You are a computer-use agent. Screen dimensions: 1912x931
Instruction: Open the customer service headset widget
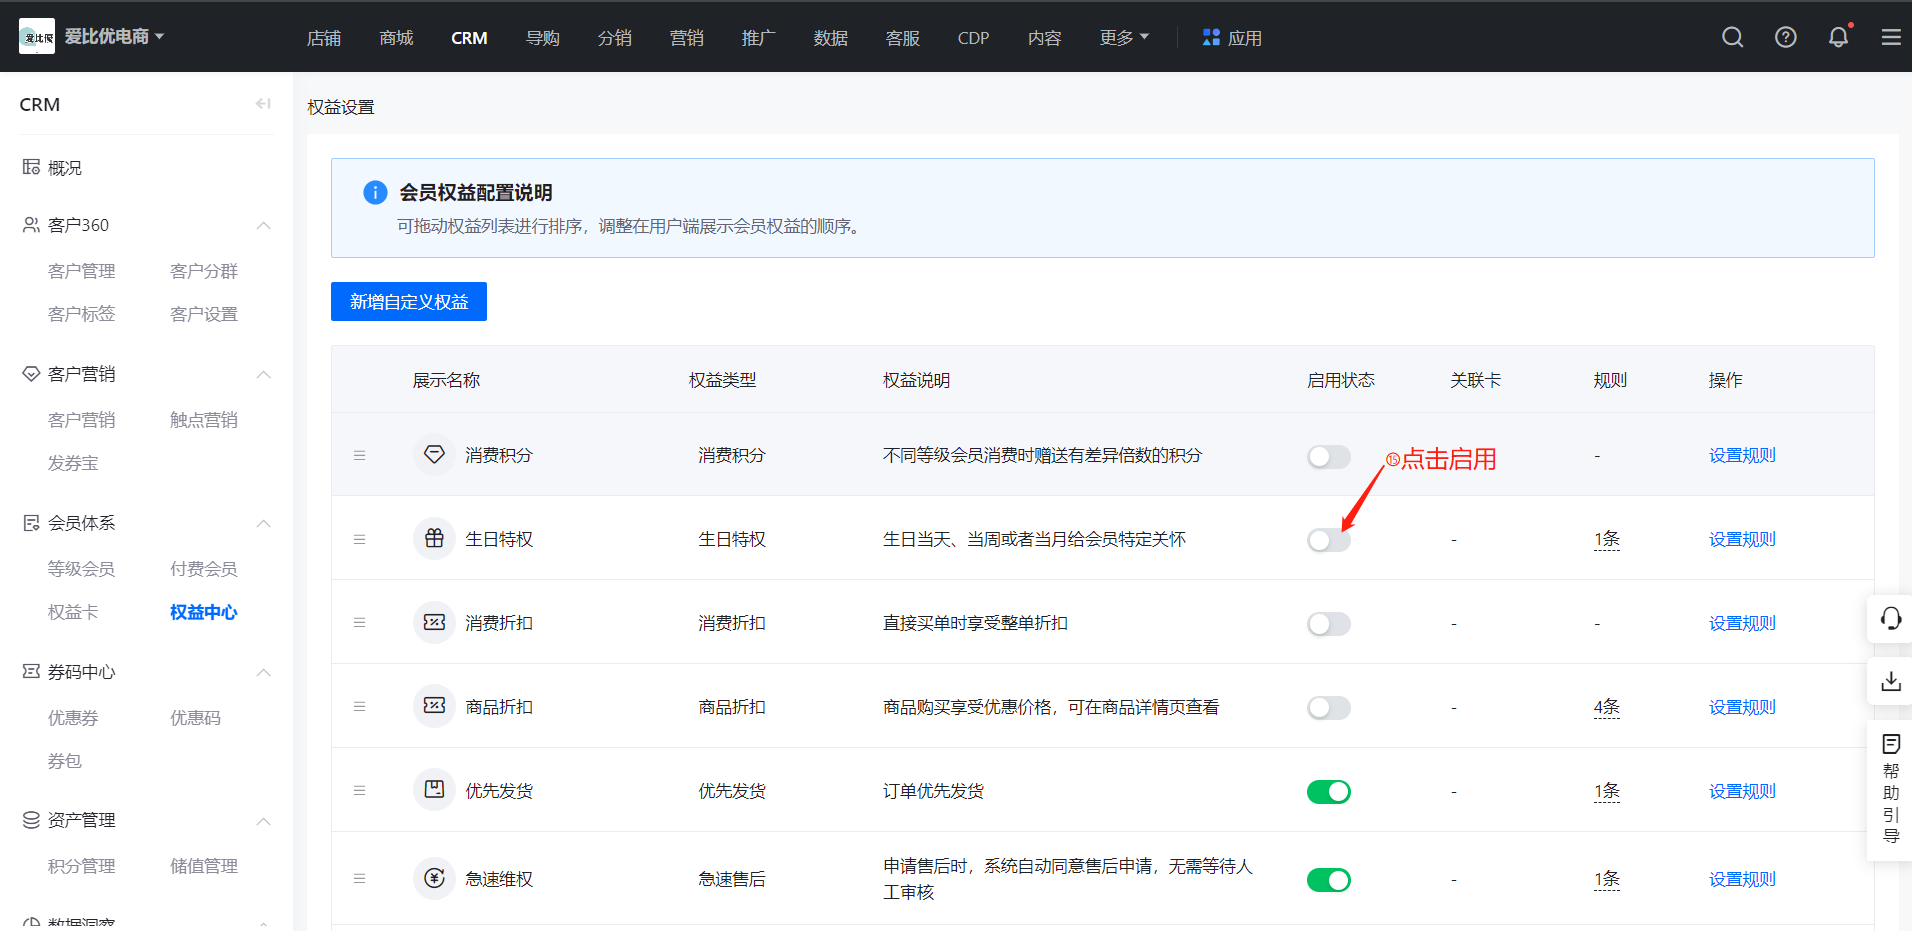[1890, 619]
